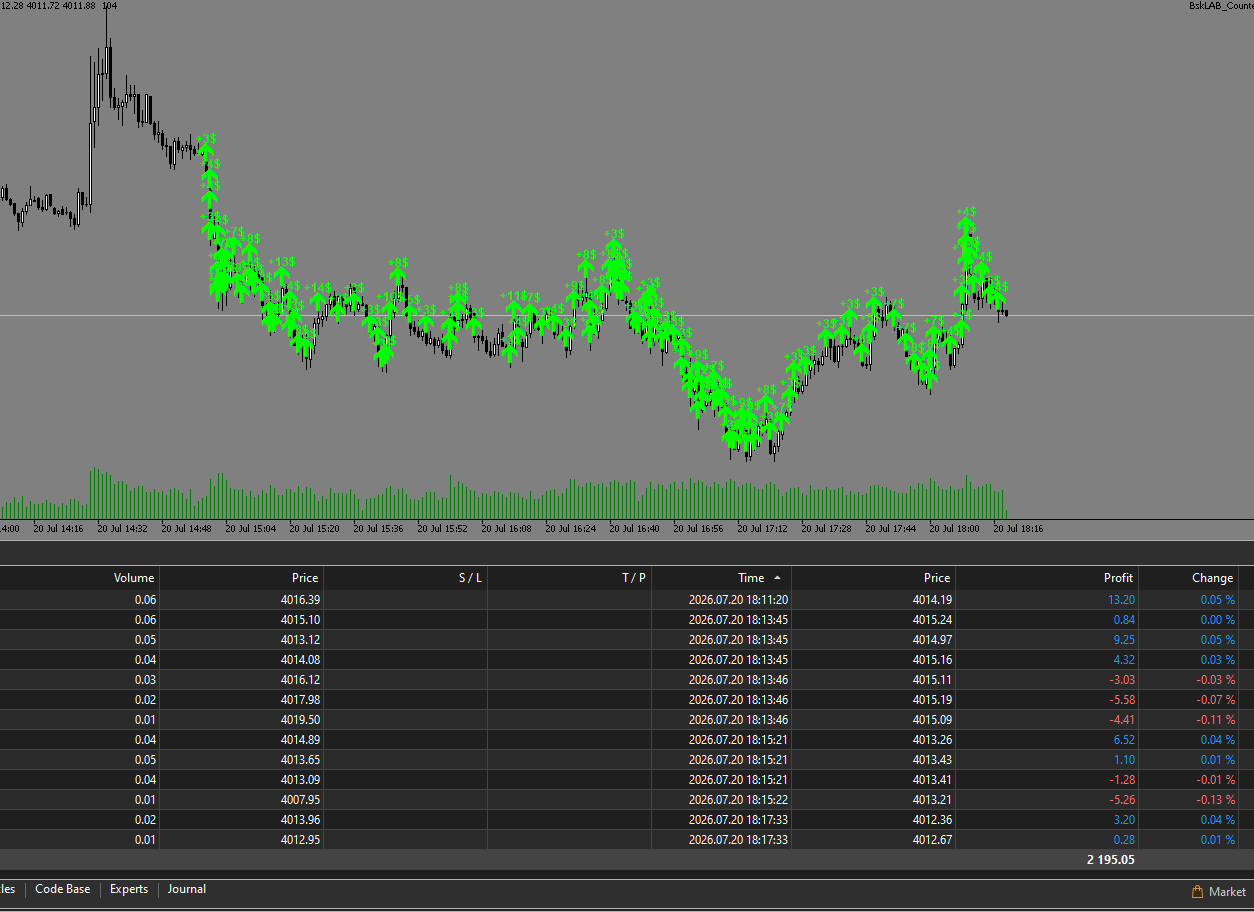Click the +14$ trade arrow marker
Viewport: 1254px width, 912px height.
[318, 300]
